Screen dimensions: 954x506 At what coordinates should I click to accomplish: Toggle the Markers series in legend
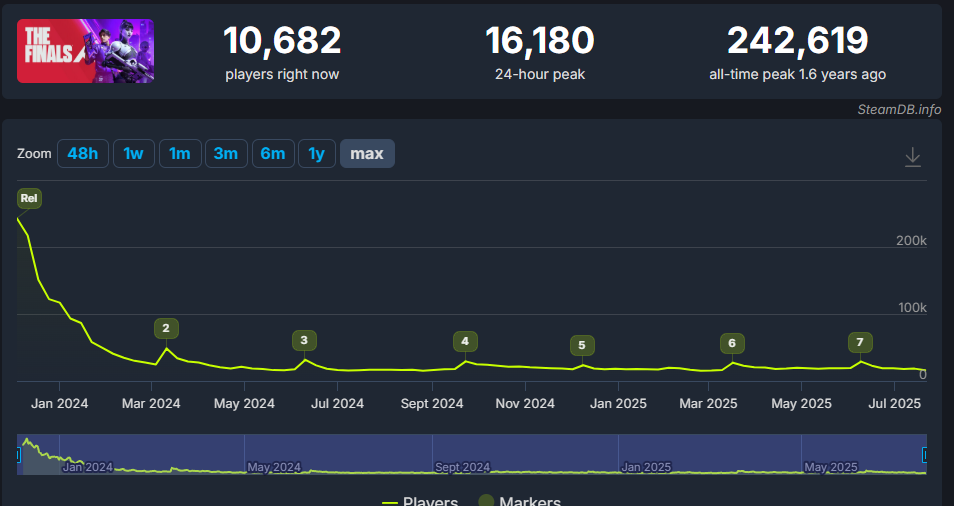tap(520, 502)
